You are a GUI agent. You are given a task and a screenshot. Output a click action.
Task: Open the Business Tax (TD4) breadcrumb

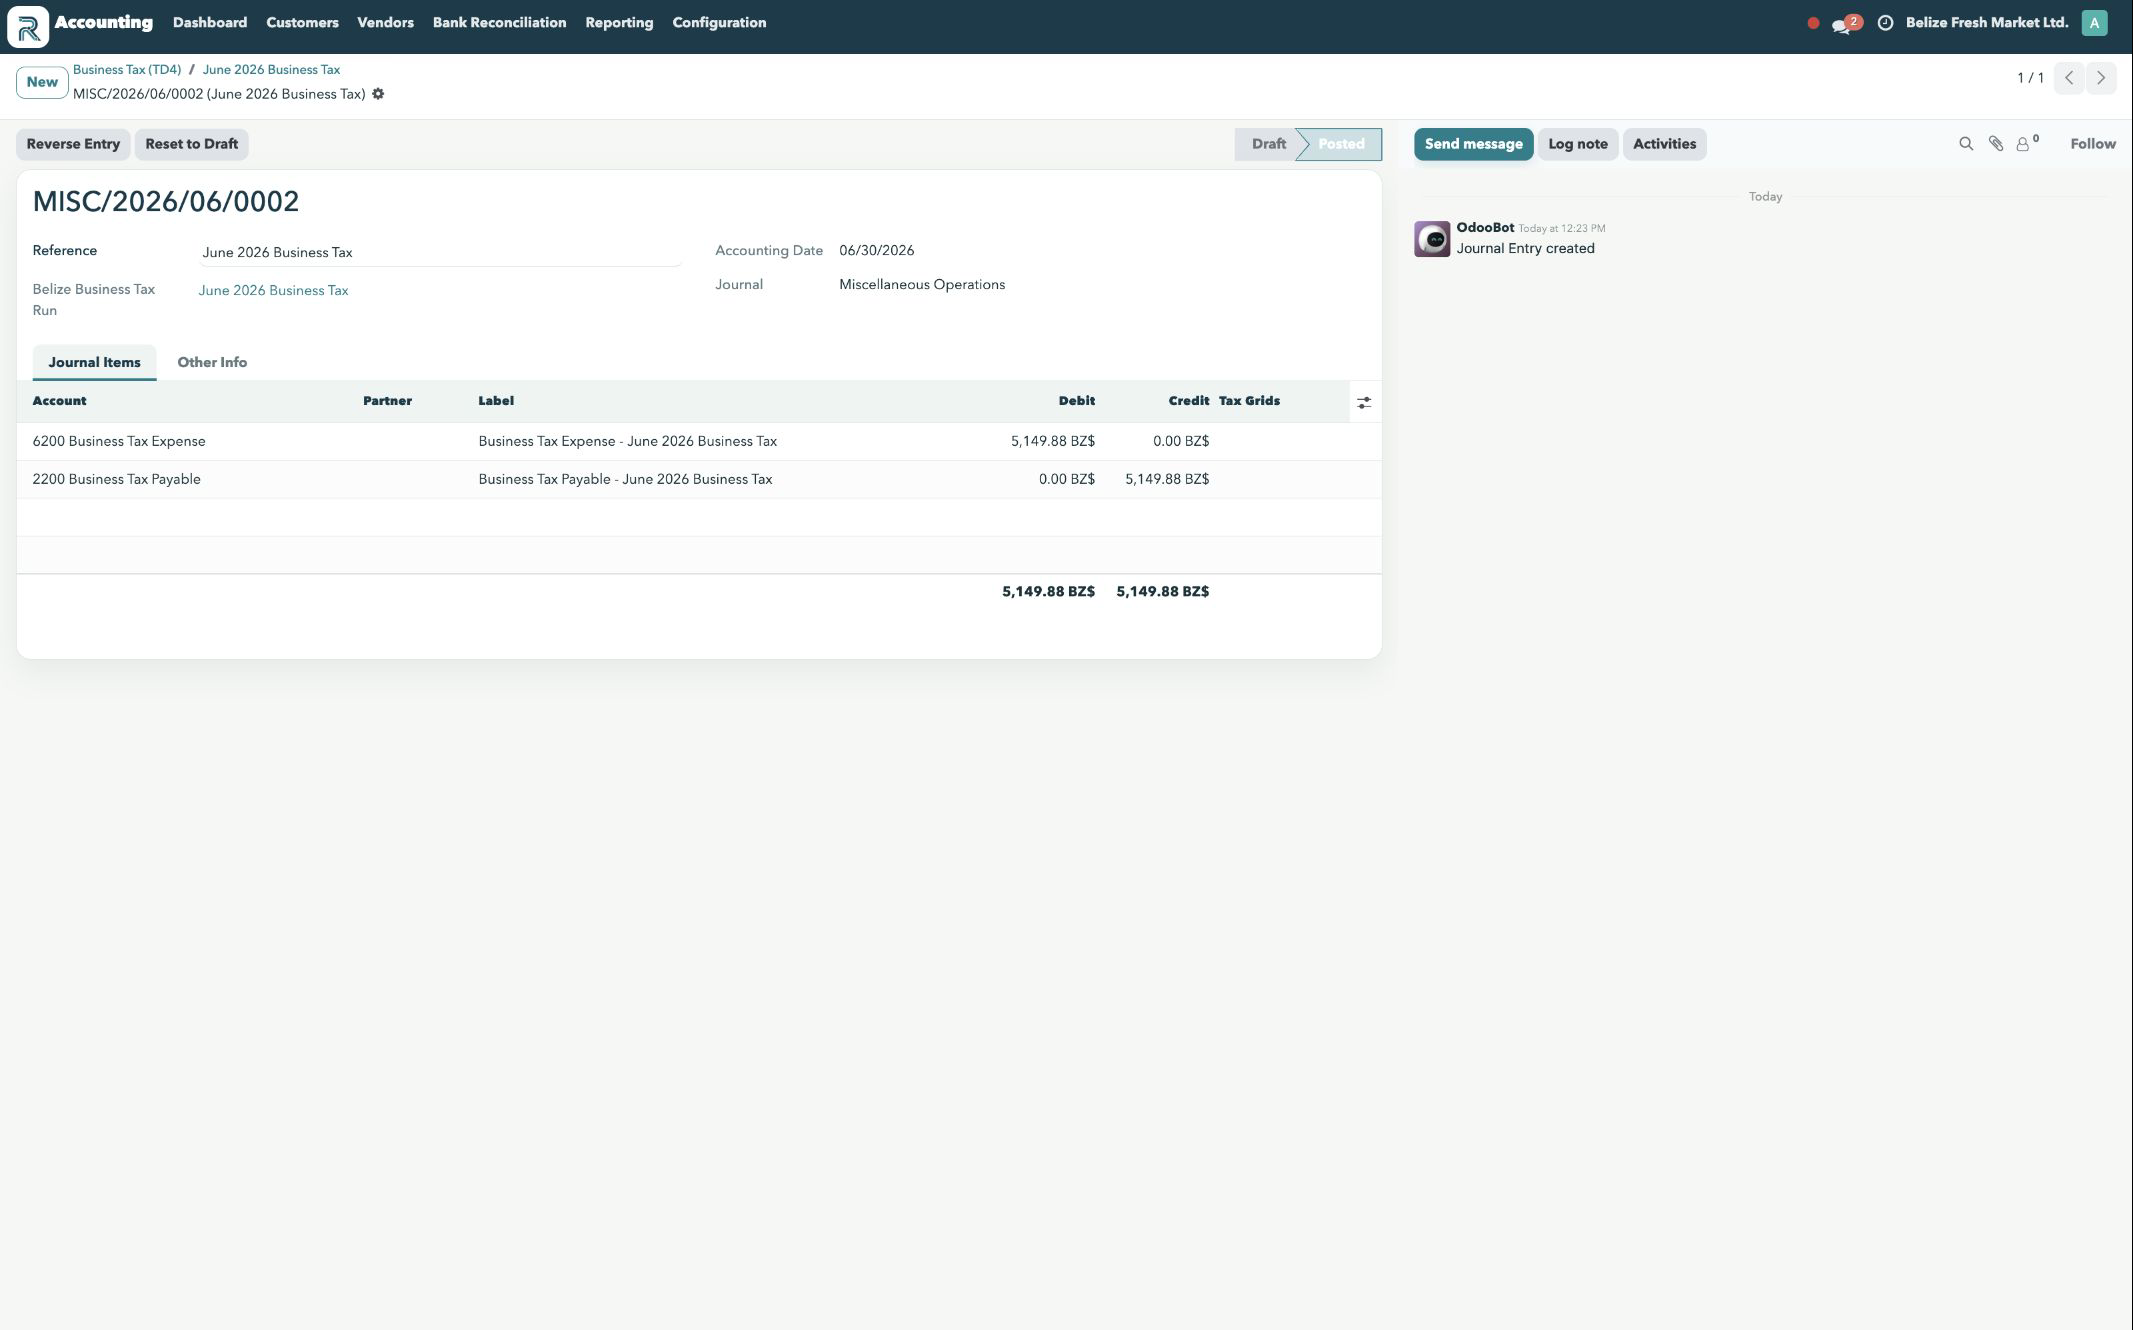(x=127, y=70)
